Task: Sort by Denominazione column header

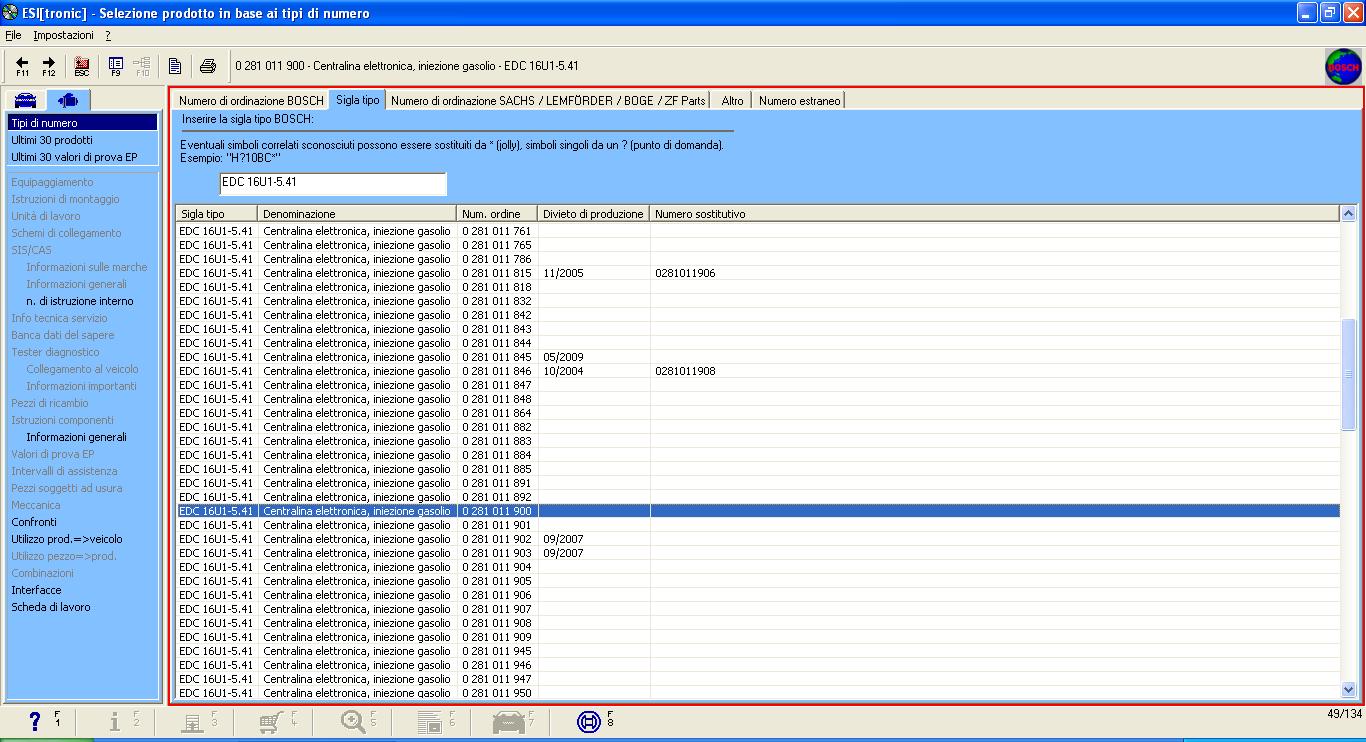Action: (357, 214)
